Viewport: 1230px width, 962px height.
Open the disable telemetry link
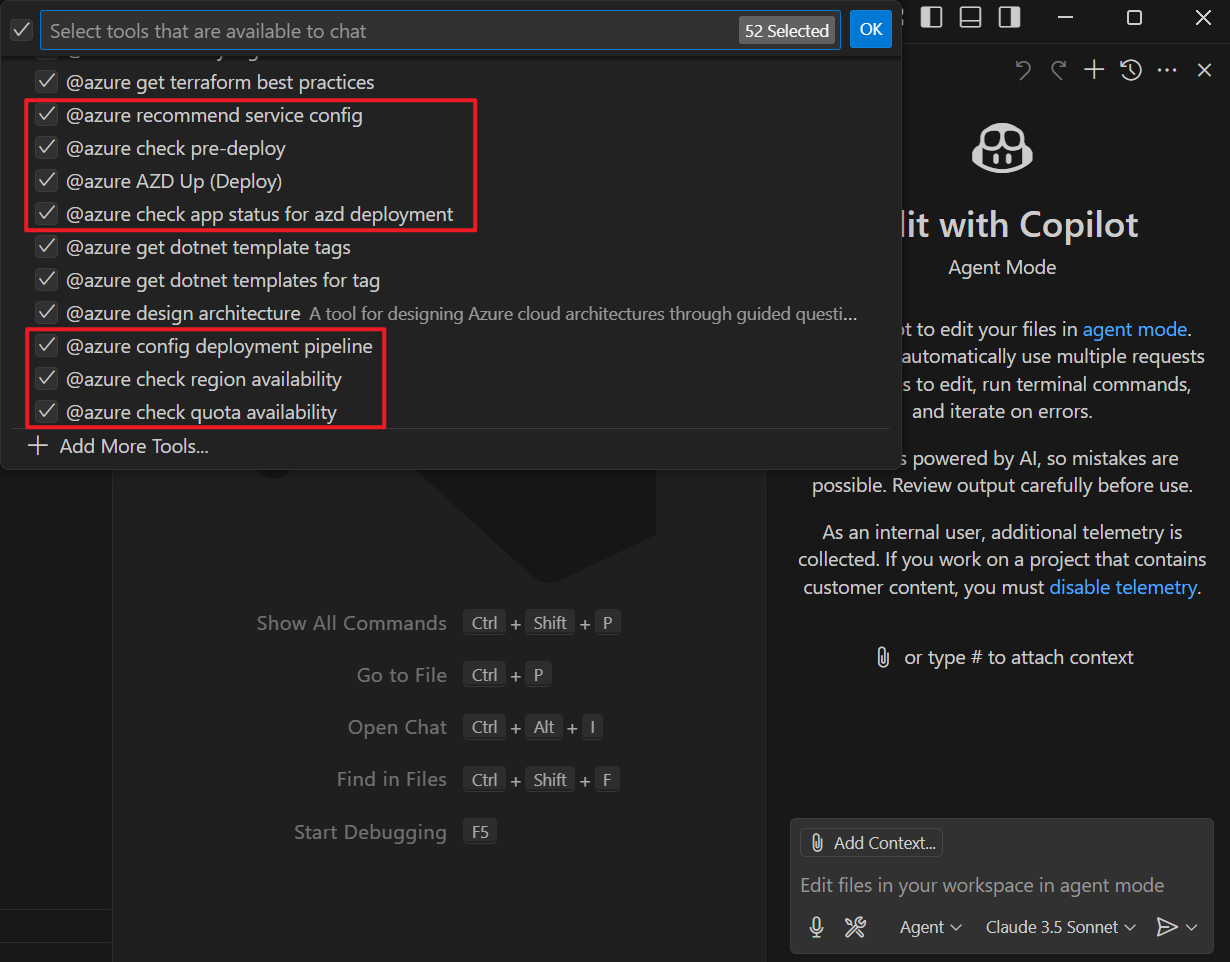[x=1123, y=588]
